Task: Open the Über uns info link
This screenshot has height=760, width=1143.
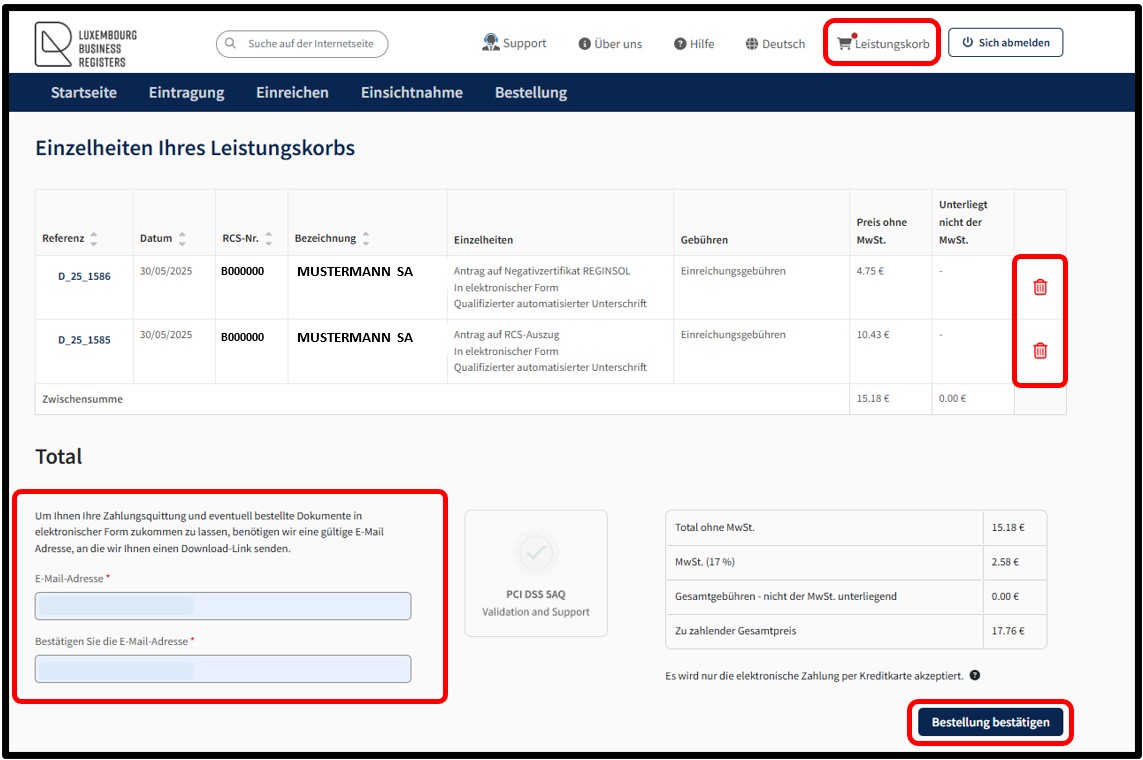Action: coord(610,44)
